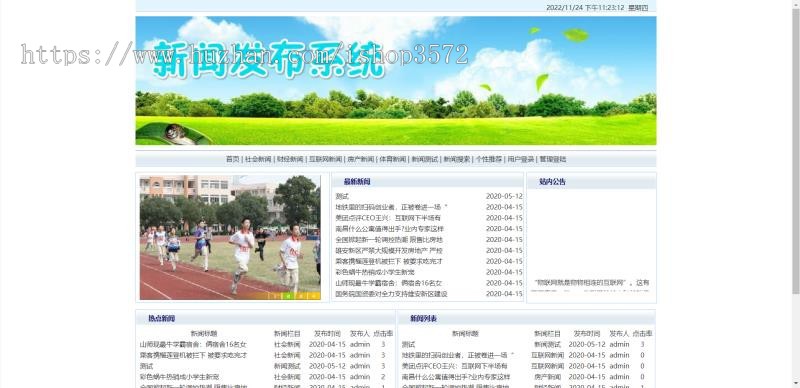Viewport: 800px width, 388px height.
Task: Open 山师现最牛学霸宿舍 in 热点新闻 table
Action: 193,345
